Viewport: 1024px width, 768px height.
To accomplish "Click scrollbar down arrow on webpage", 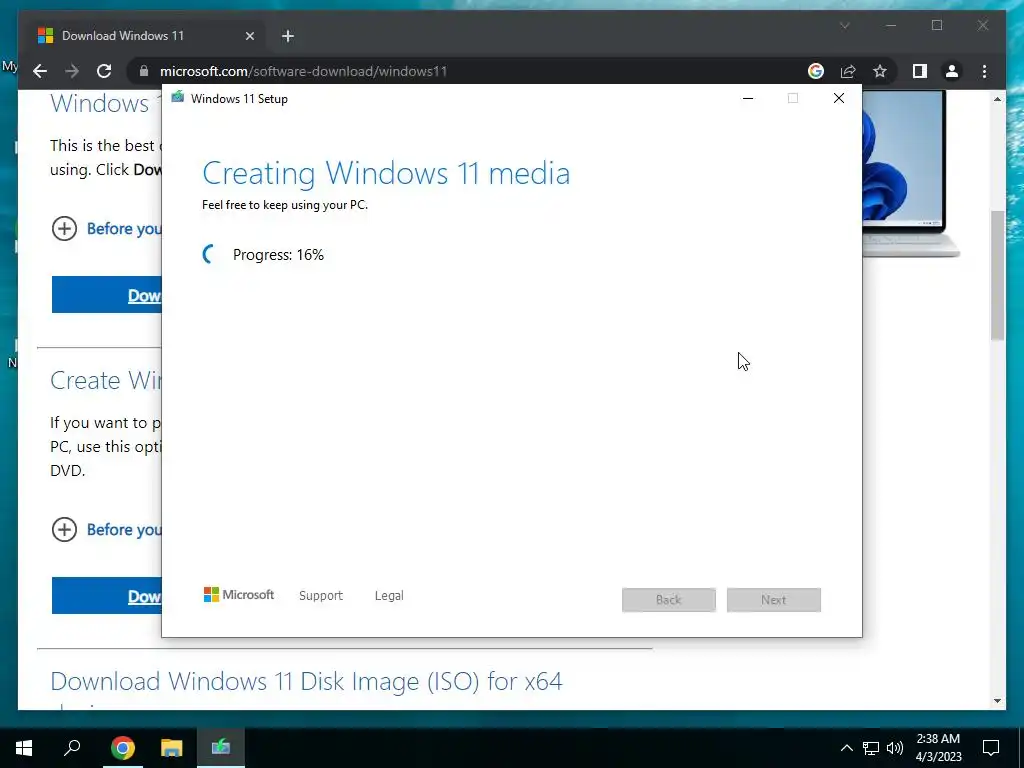I will point(997,701).
